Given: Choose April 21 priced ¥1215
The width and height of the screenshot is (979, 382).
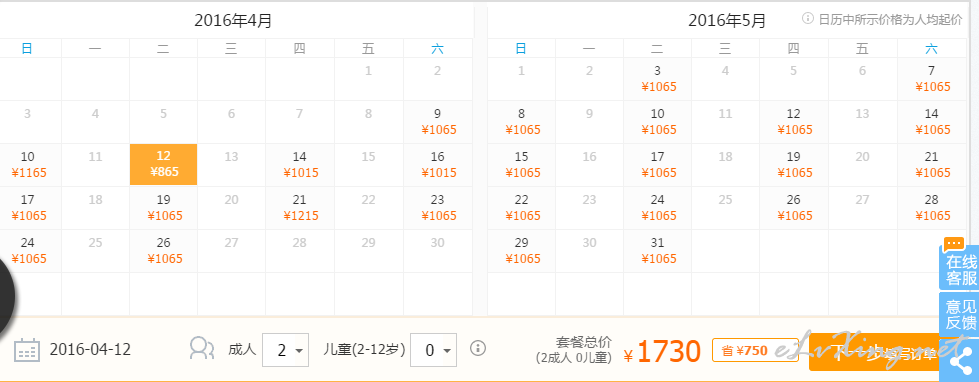Looking at the screenshot, I should coord(300,208).
